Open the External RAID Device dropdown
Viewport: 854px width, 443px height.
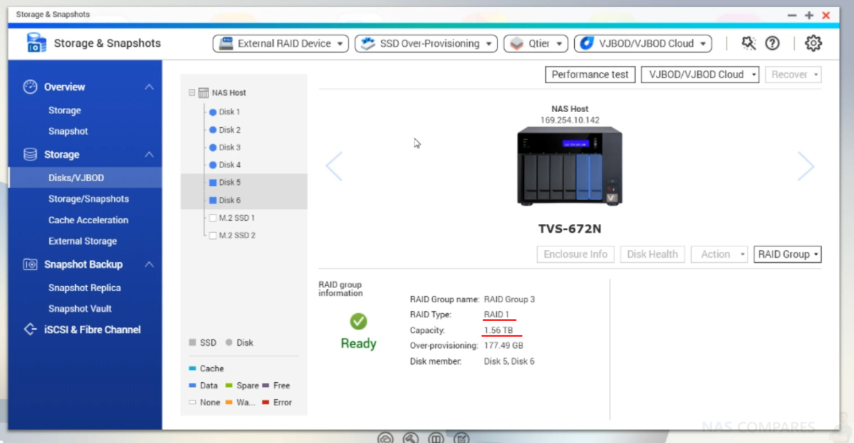pos(281,44)
